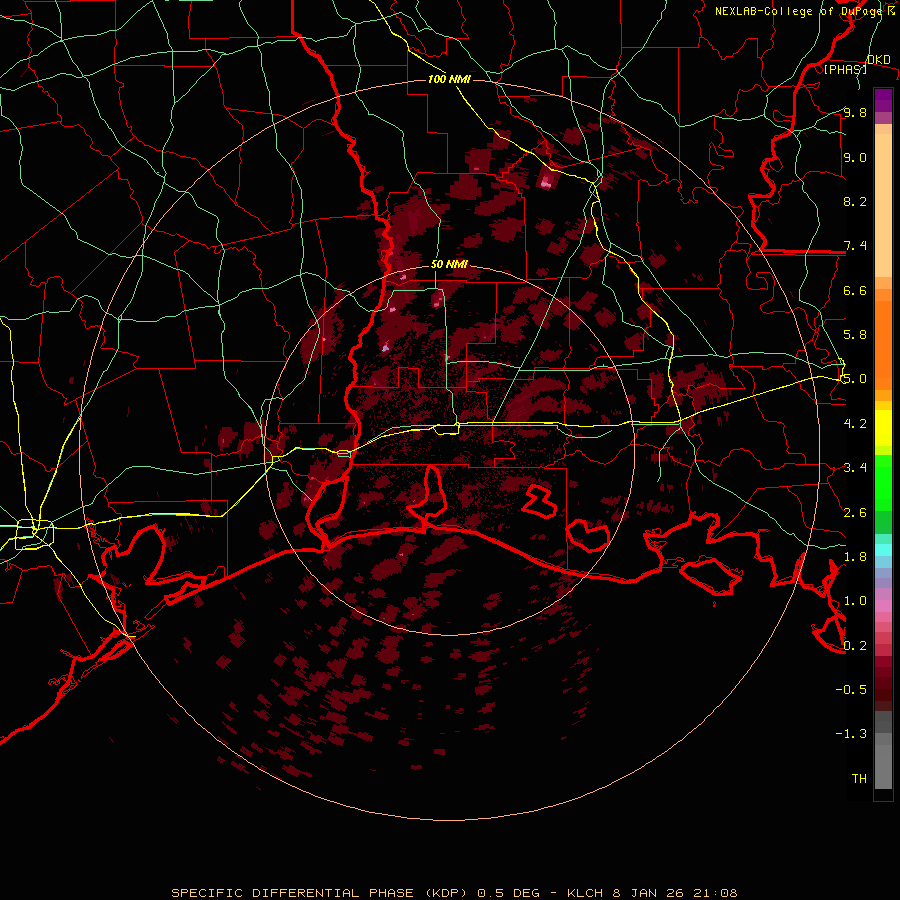Select the purple top segment of the color bar

pos(883,100)
